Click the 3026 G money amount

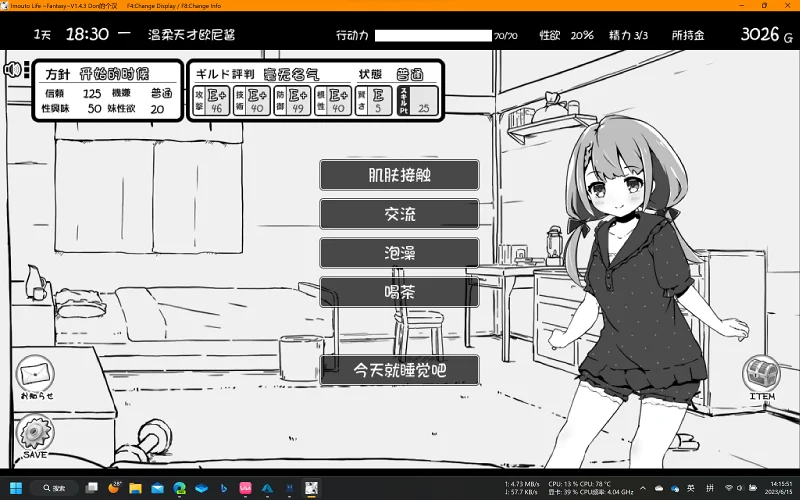767,34
